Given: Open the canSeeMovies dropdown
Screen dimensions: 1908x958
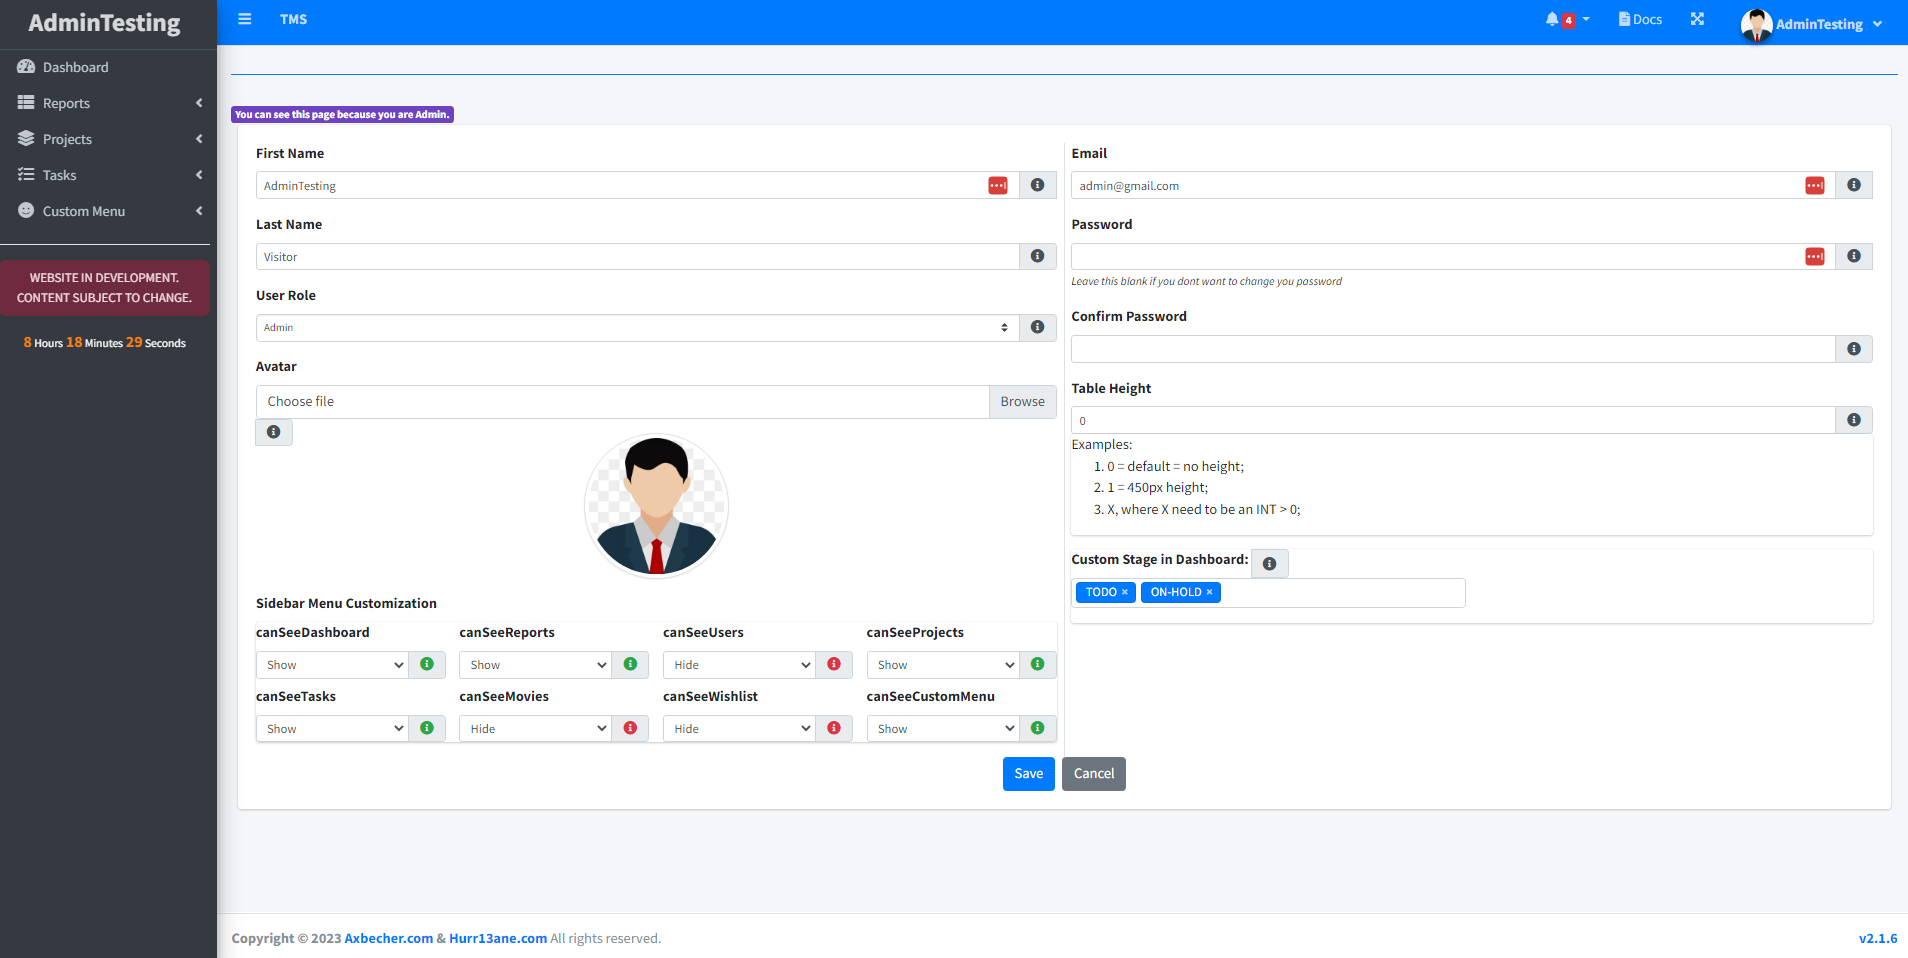Looking at the screenshot, I should tap(535, 729).
